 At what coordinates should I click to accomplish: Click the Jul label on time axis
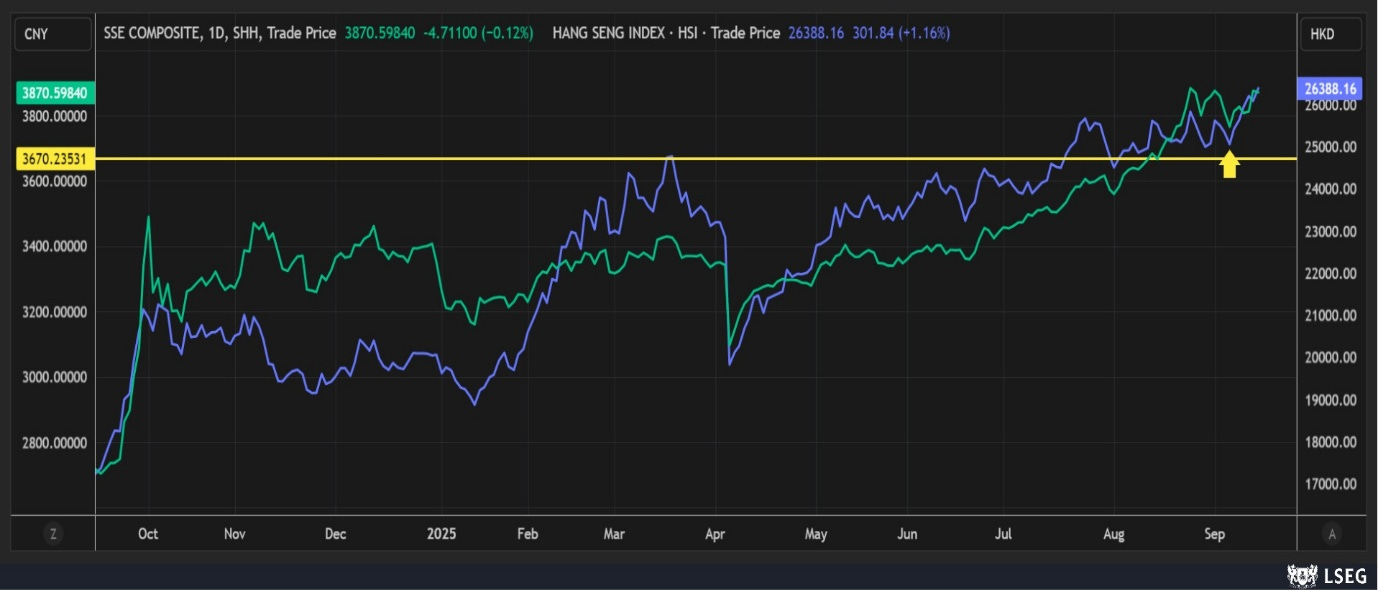(x=1002, y=535)
